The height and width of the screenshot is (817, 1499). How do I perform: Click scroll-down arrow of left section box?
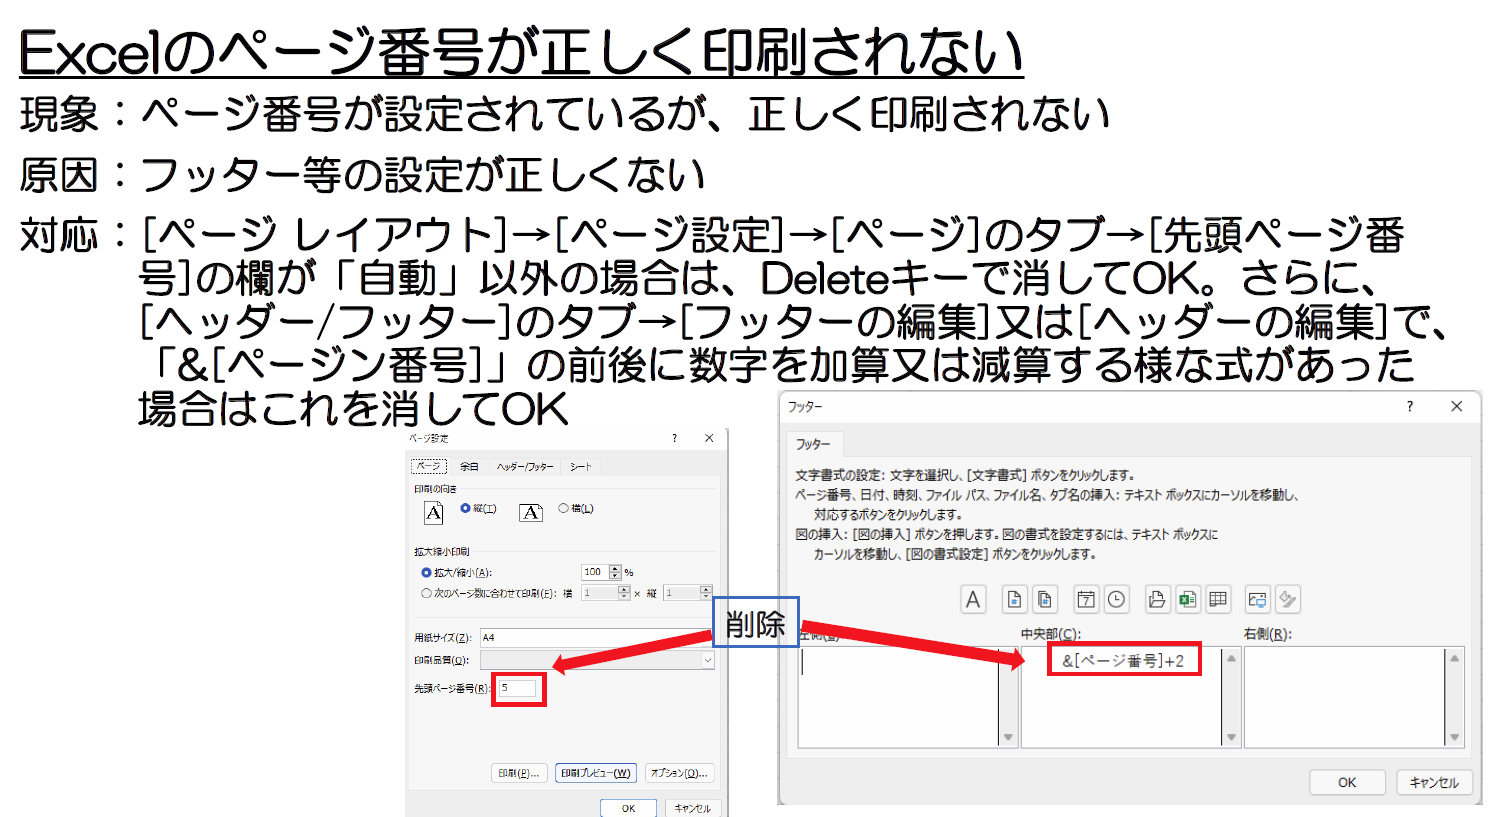1008,737
